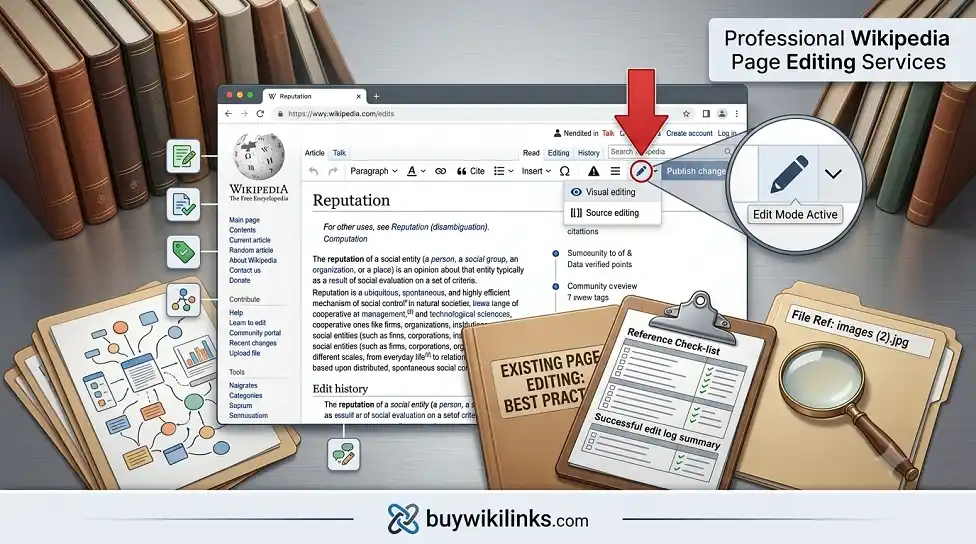This screenshot has height=544, width=976.
Task: Follow the Reputation (disambiguation) link
Action: pos(439,227)
